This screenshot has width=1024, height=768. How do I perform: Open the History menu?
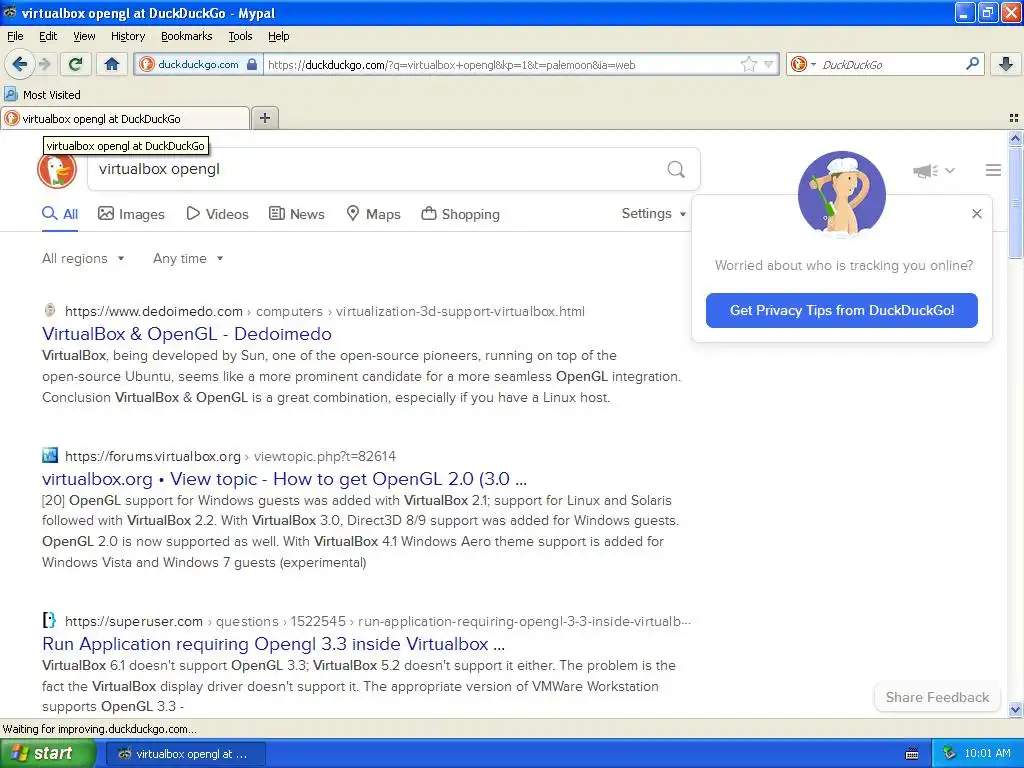(128, 36)
